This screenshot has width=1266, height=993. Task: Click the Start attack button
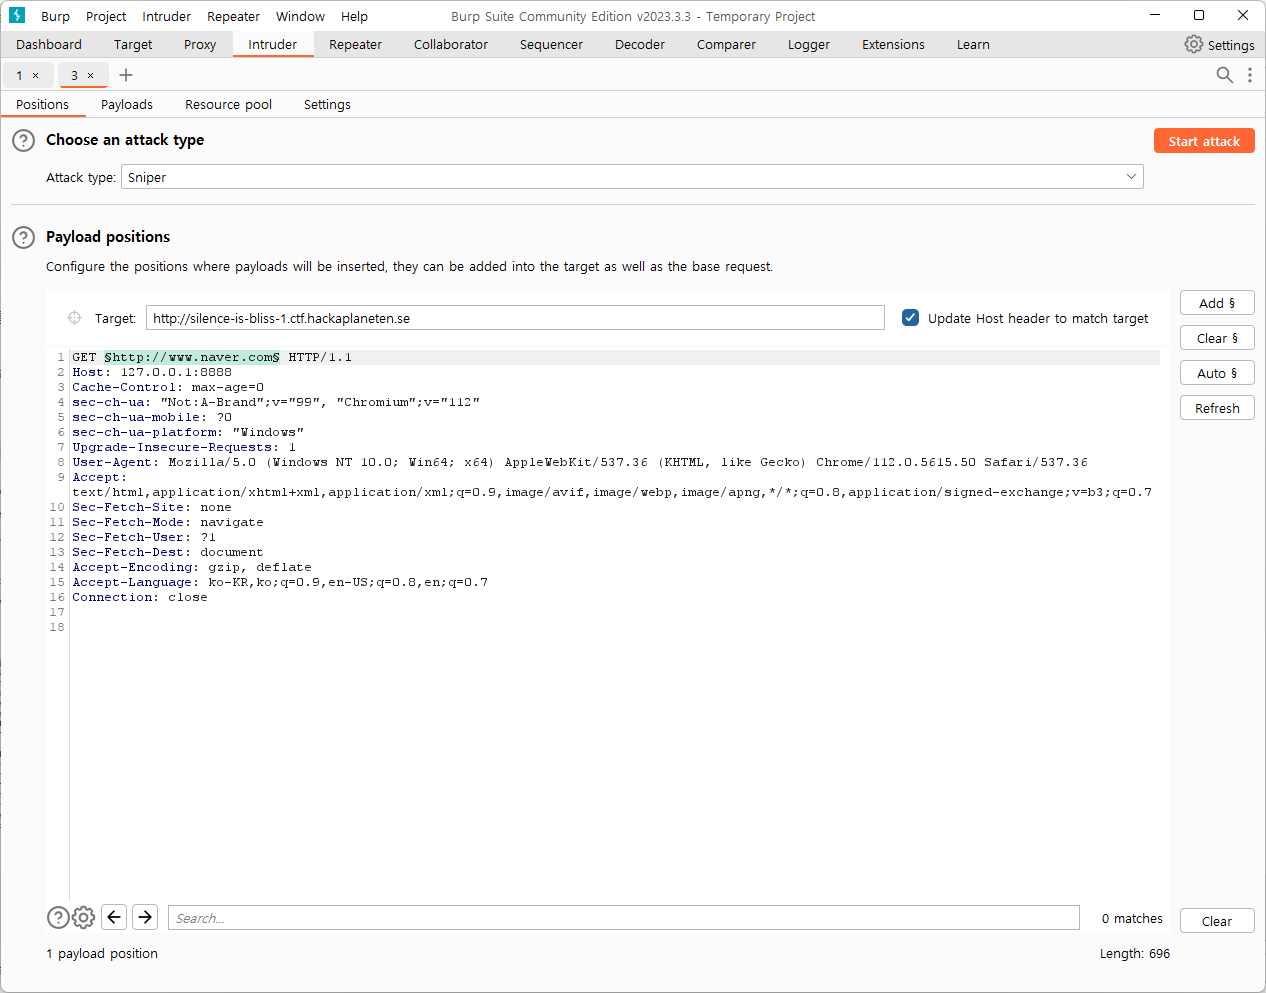click(x=1204, y=141)
